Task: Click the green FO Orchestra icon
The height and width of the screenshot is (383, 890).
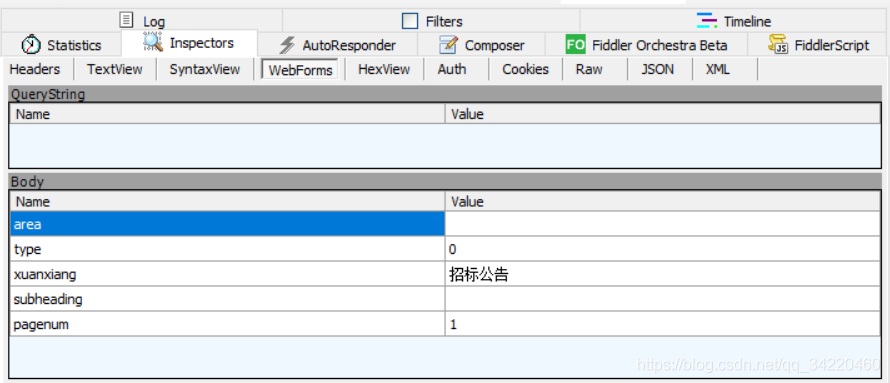Action: tap(576, 44)
